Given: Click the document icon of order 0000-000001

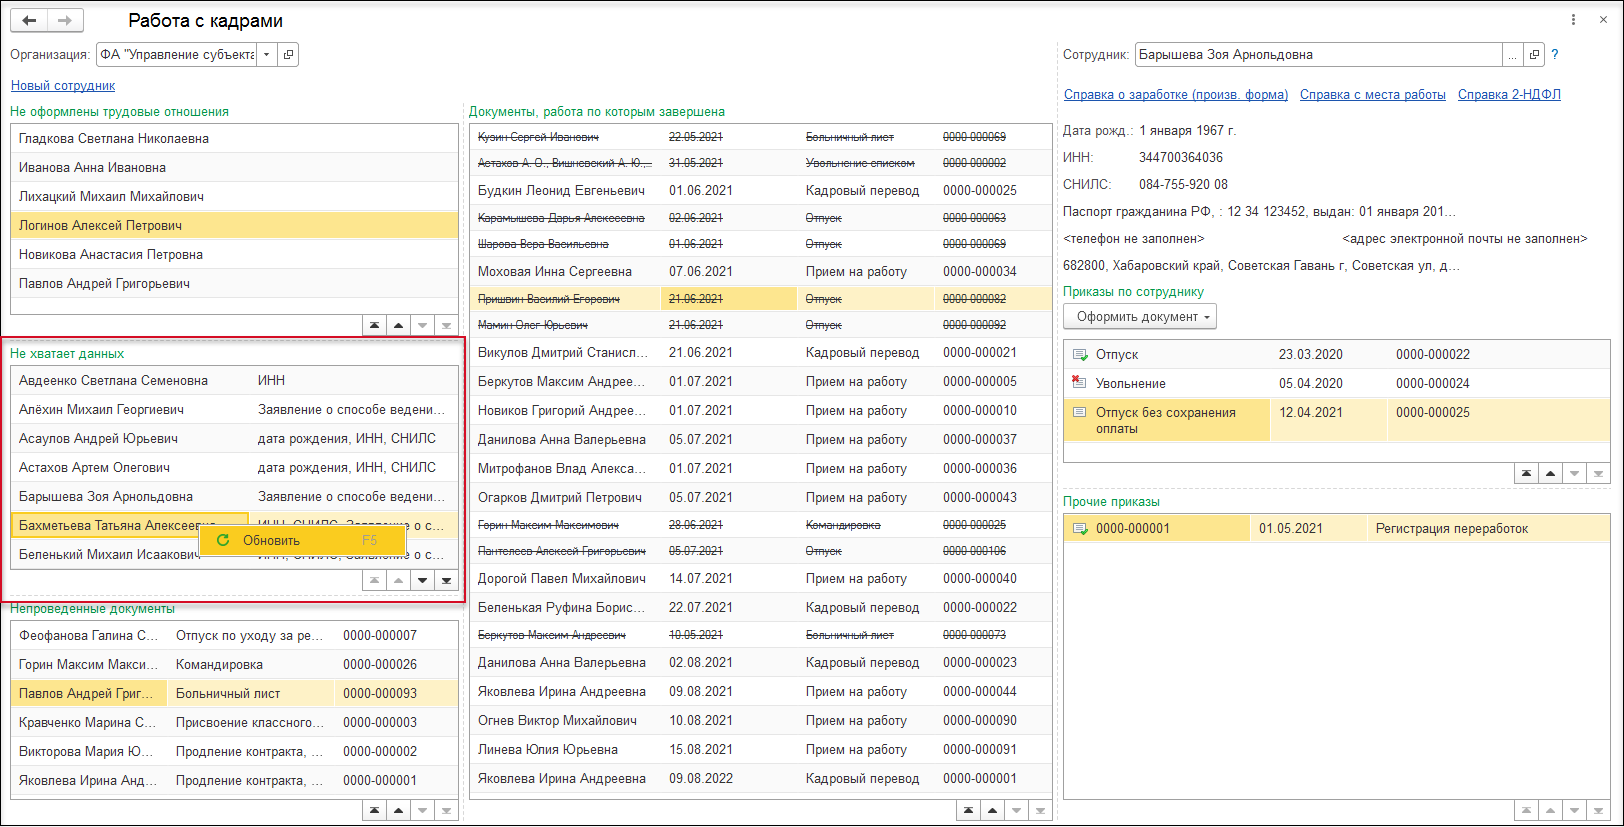Looking at the screenshot, I should [x=1079, y=529].
